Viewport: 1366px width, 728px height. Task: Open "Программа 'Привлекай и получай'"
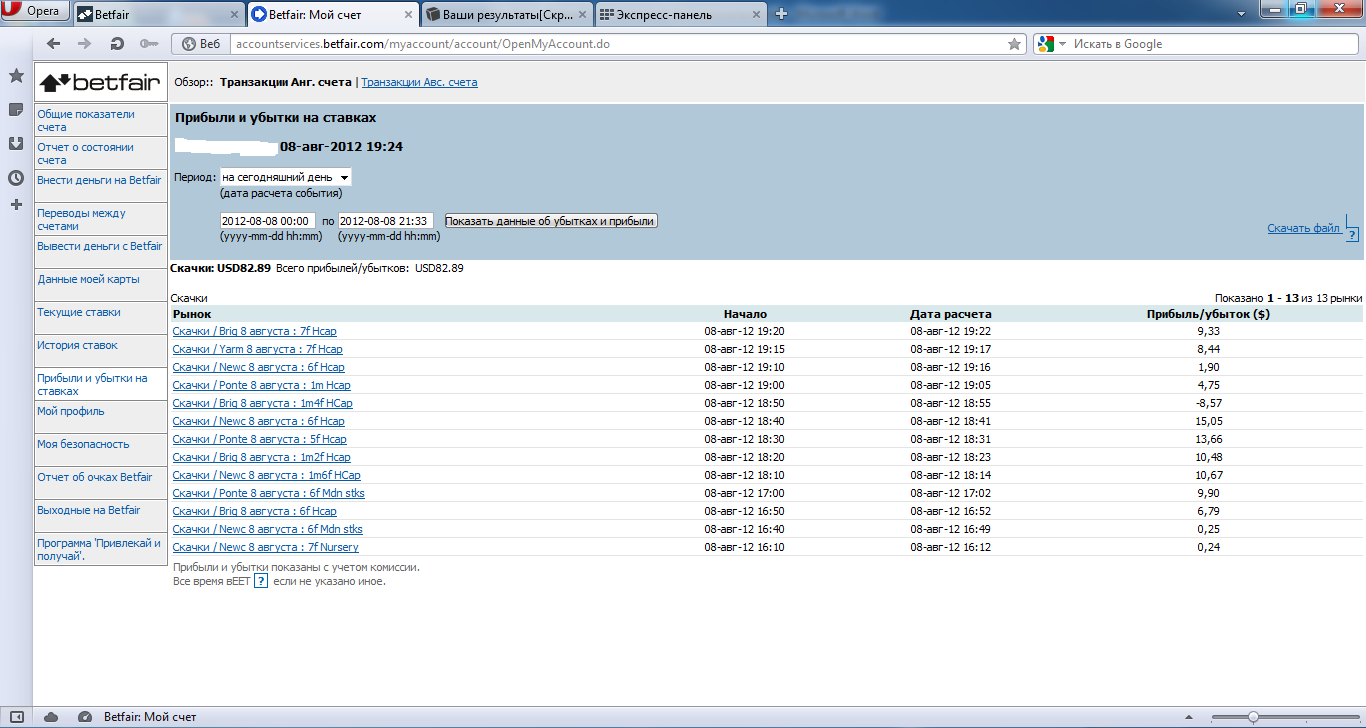click(x=100, y=549)
